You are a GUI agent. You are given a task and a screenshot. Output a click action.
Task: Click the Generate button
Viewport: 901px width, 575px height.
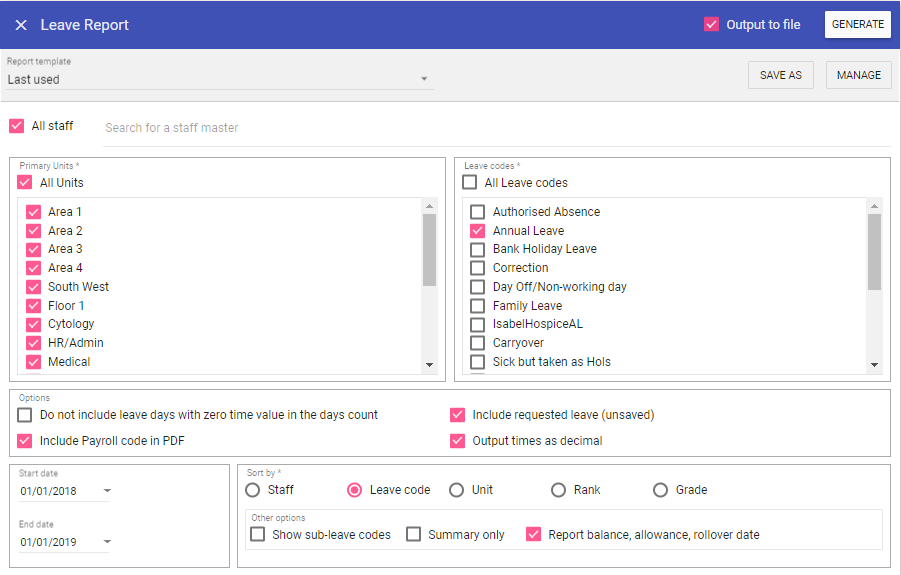pos(857,25)
